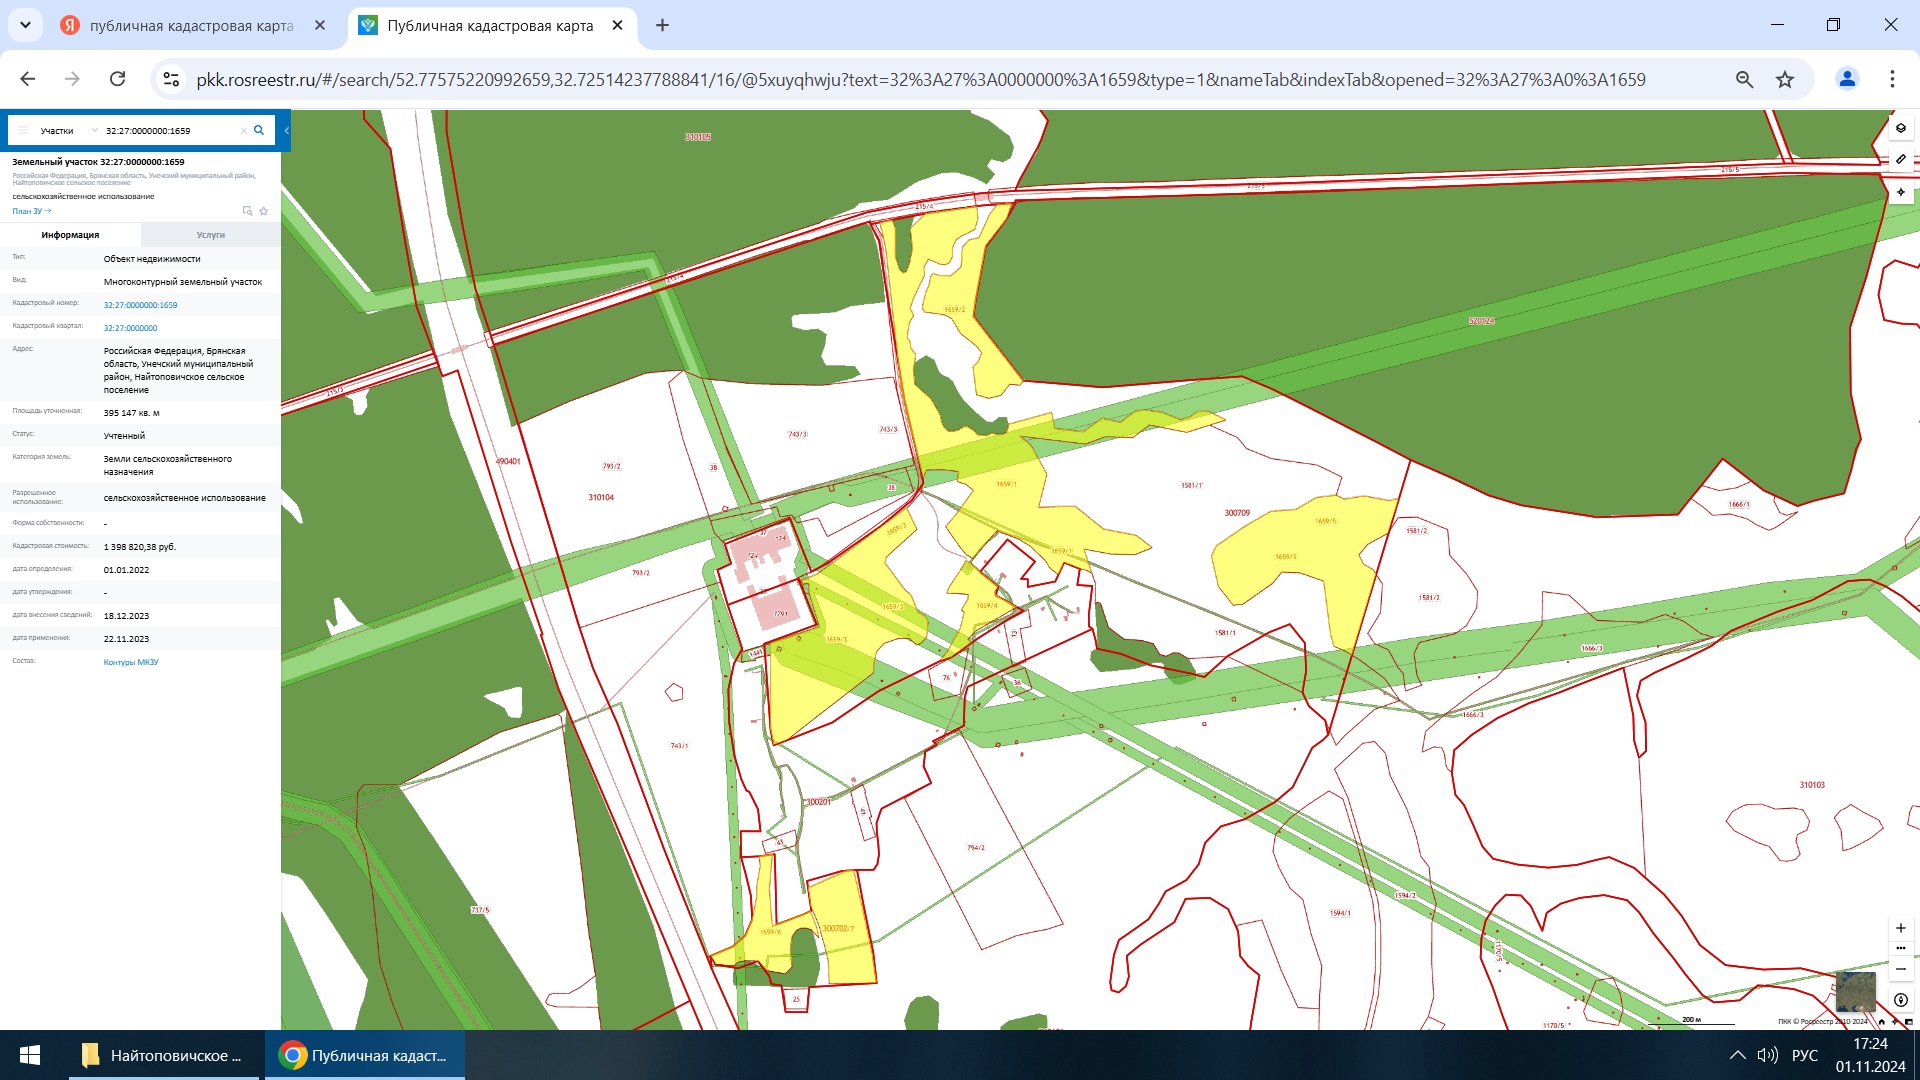Reload the current page

117,79
